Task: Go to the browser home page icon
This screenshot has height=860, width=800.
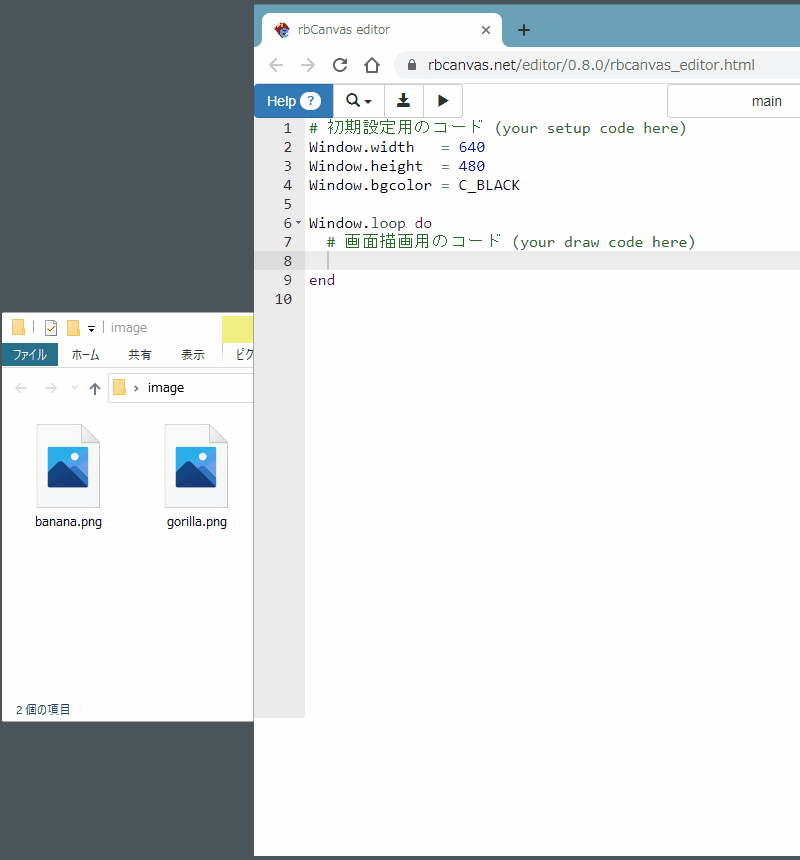Action: pyautogui.click(x=372, y=65)
